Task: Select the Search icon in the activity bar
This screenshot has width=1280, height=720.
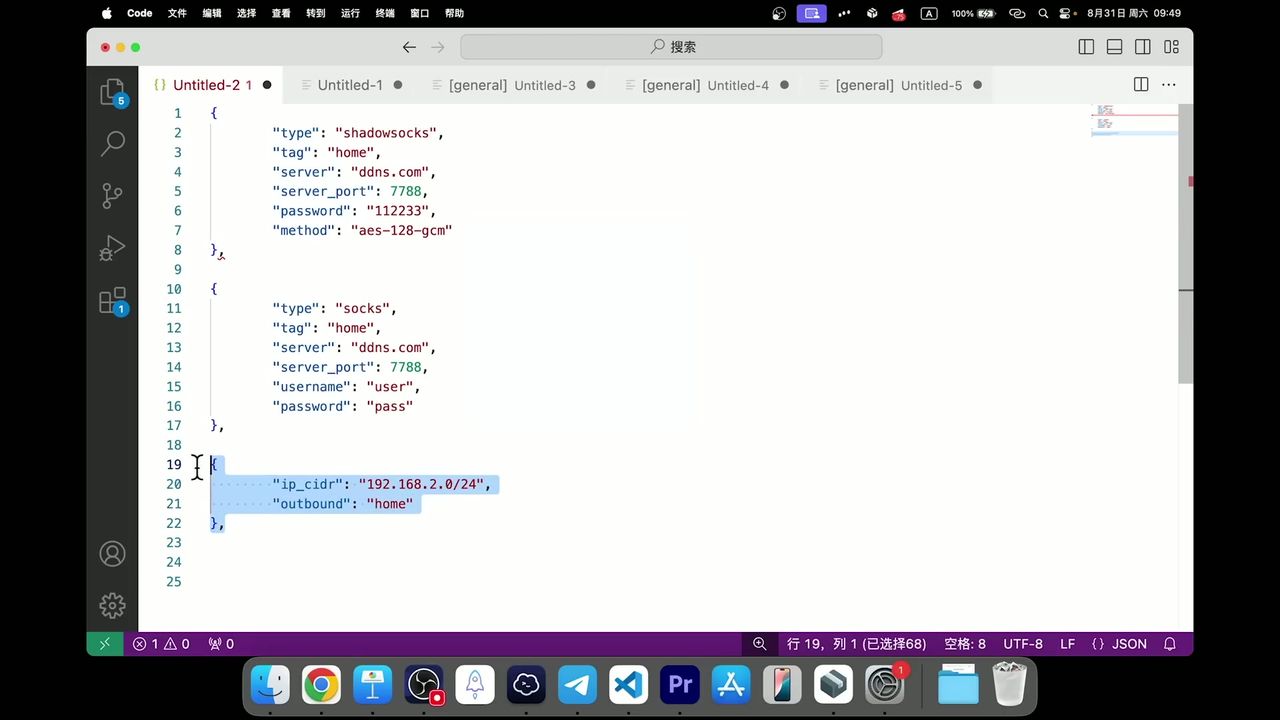Action: pyautogui.click(x=112, y=144)
